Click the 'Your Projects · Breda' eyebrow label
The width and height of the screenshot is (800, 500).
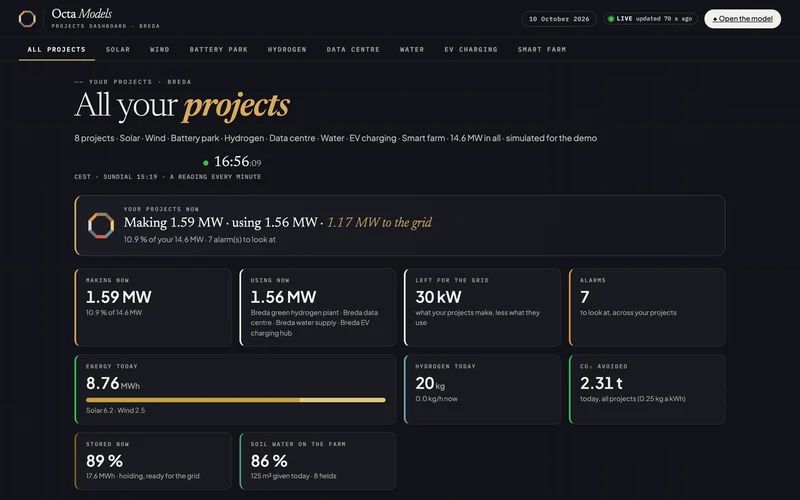coord(133,82)
